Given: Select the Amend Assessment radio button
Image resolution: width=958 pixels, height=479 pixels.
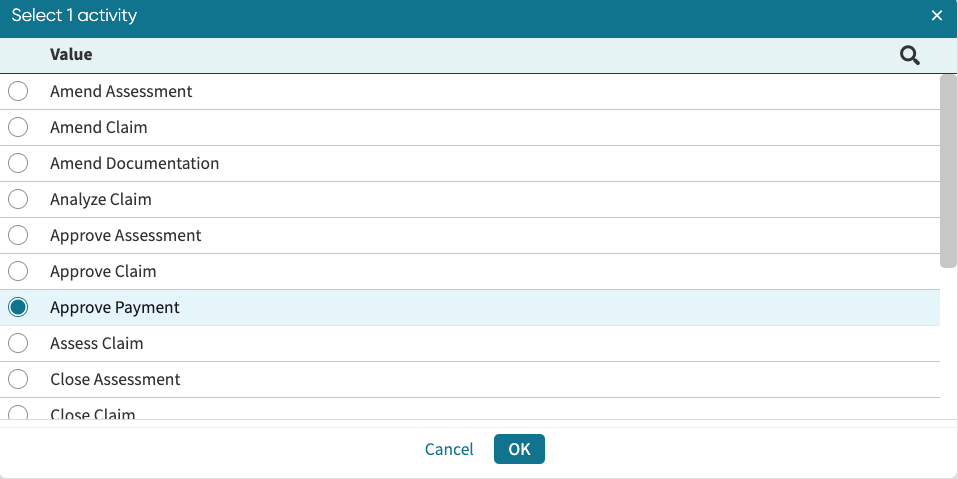Looking at the screenshot, I should [18, 92].
